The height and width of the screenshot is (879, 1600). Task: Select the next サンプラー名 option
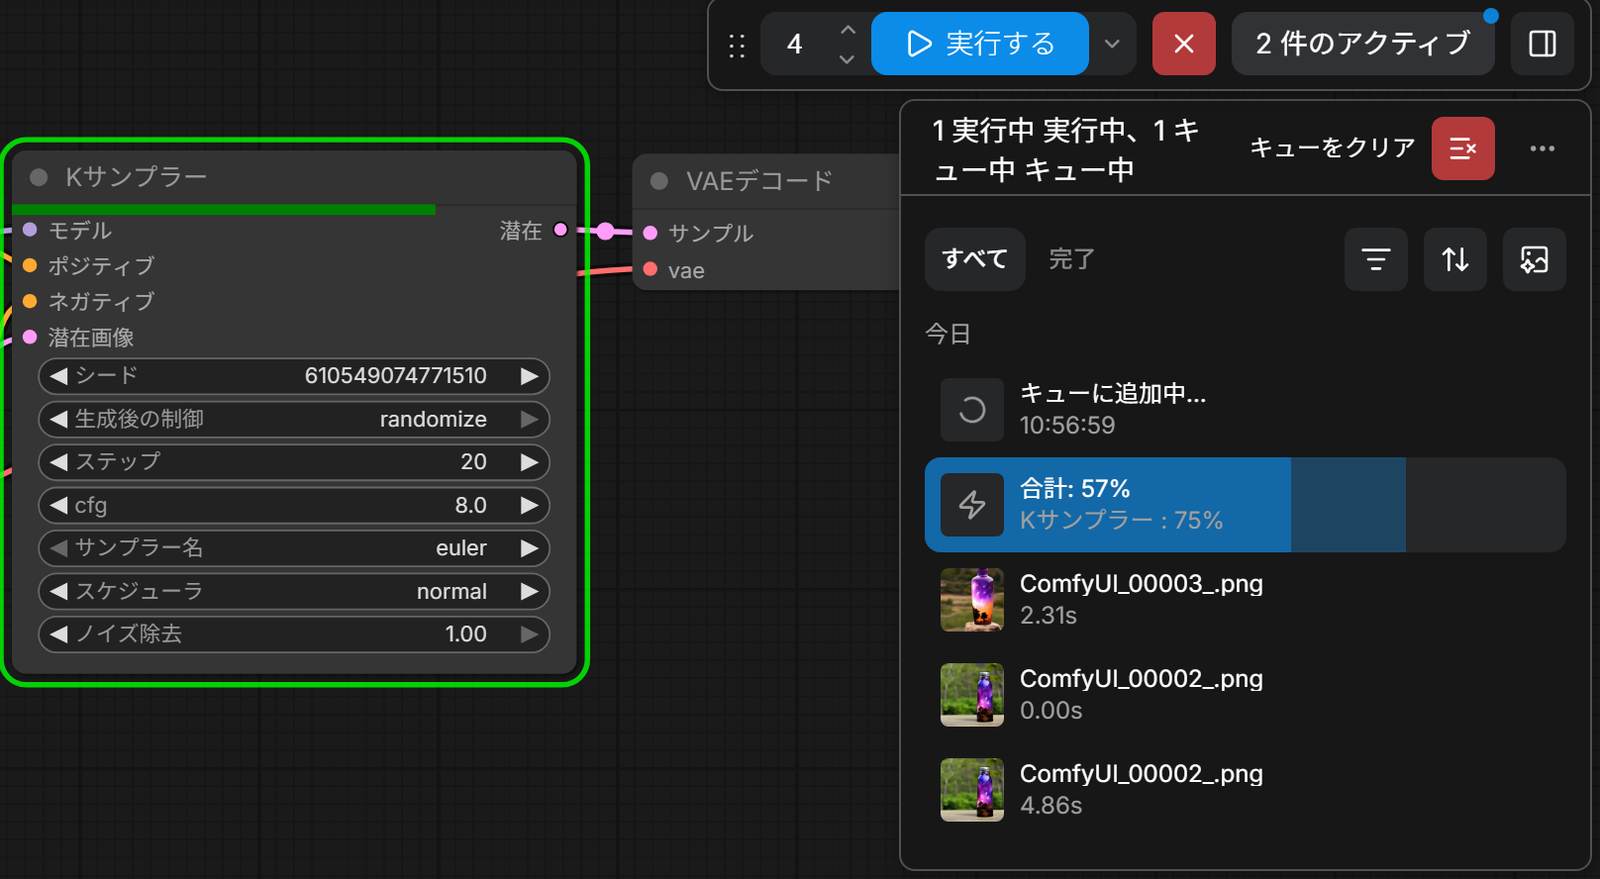tap(529, 548)
